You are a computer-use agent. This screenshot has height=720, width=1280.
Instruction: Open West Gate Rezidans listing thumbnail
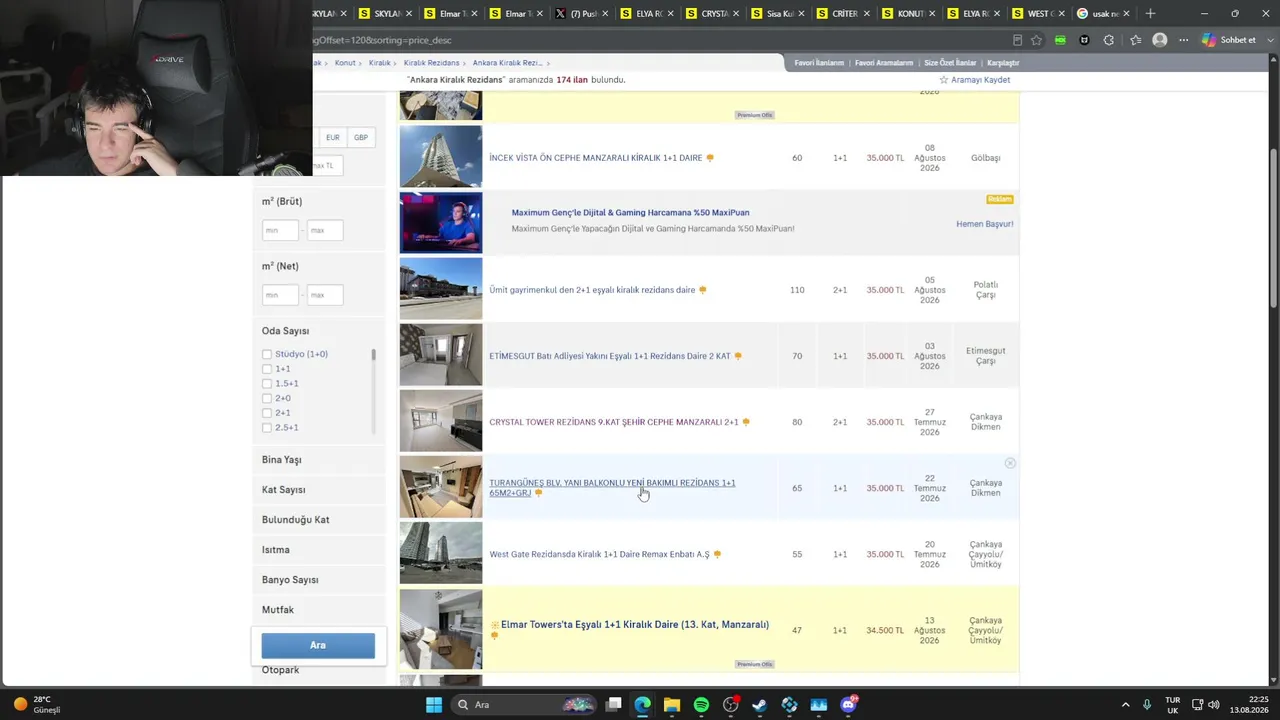coord(441,553)
